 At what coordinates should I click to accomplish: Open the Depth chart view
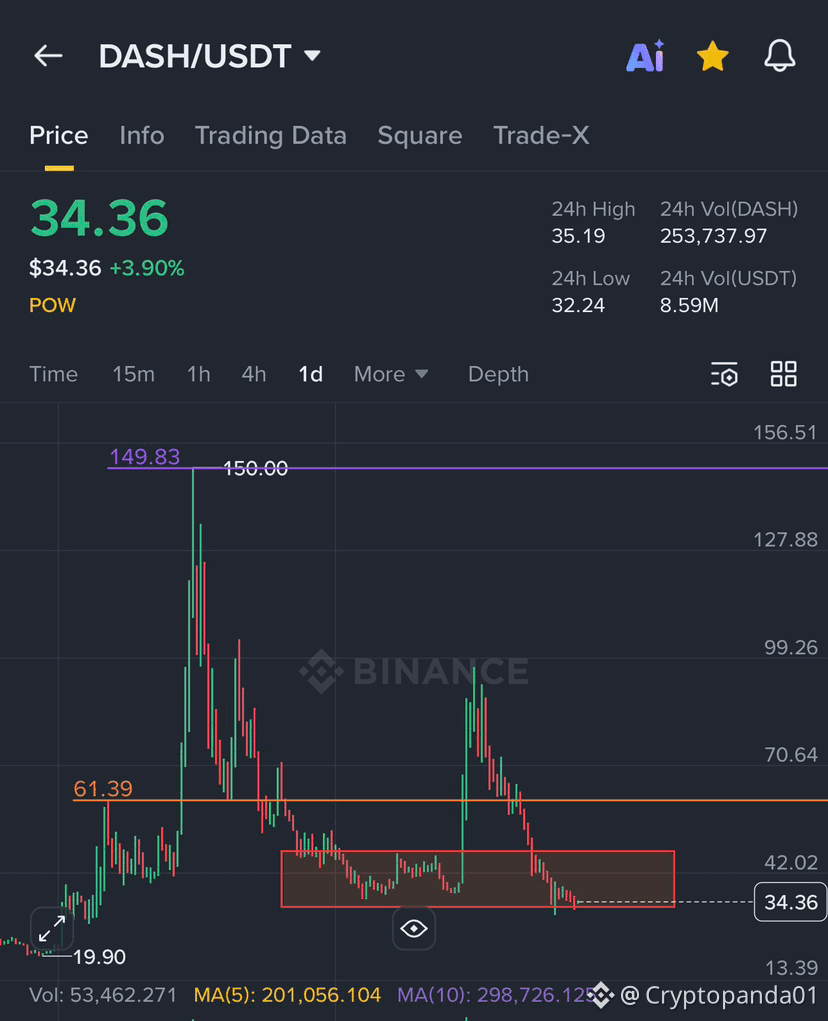tap(499, 374)
